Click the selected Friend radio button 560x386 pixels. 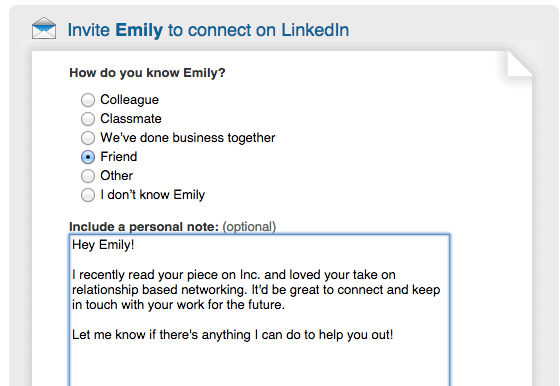[88, 157]
